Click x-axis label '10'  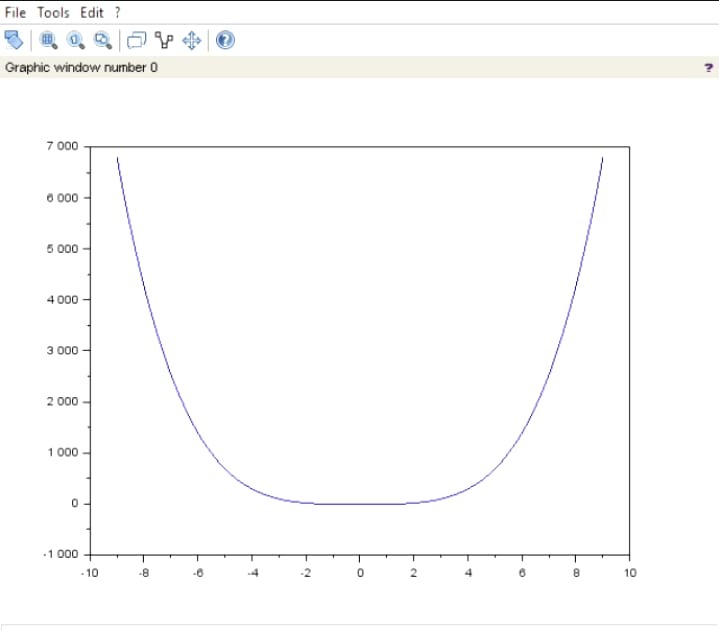[630, 573]
